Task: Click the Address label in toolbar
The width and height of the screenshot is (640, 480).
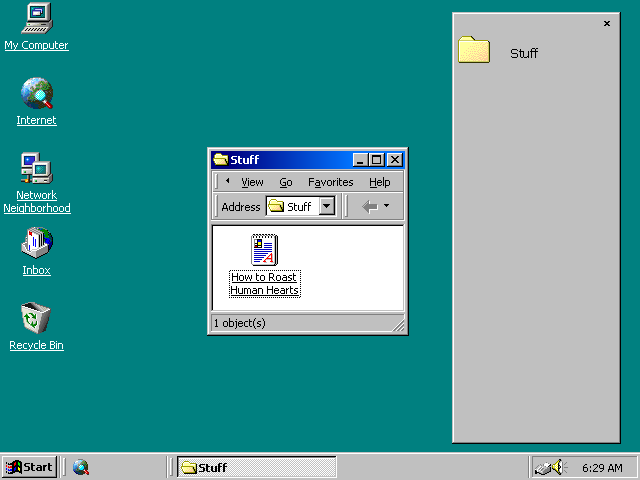Action: pos(241,207)
